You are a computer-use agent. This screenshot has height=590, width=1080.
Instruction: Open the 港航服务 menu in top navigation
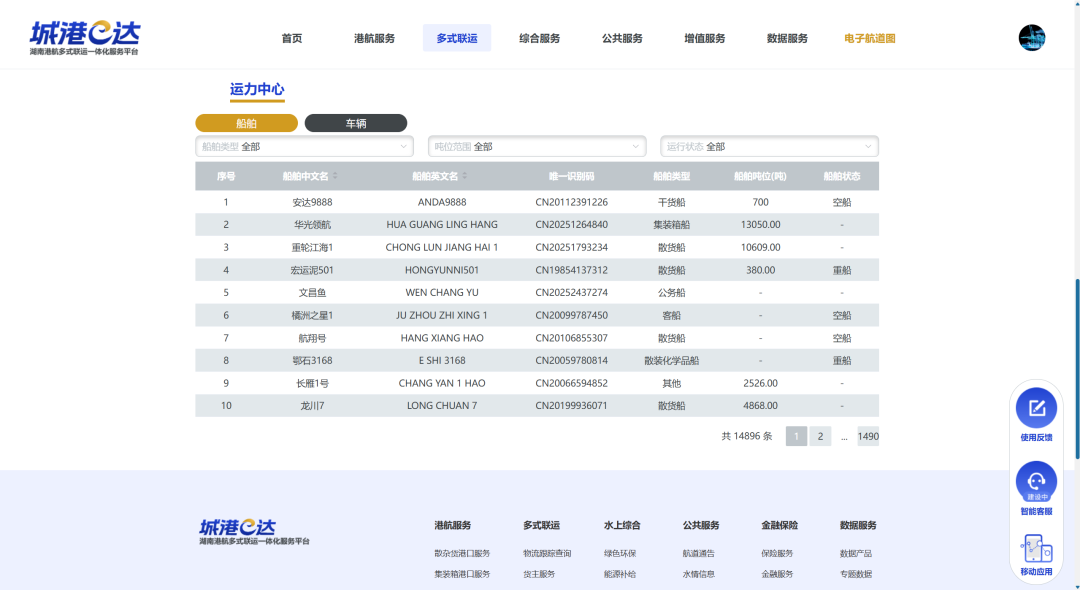(x=374, y=38)
